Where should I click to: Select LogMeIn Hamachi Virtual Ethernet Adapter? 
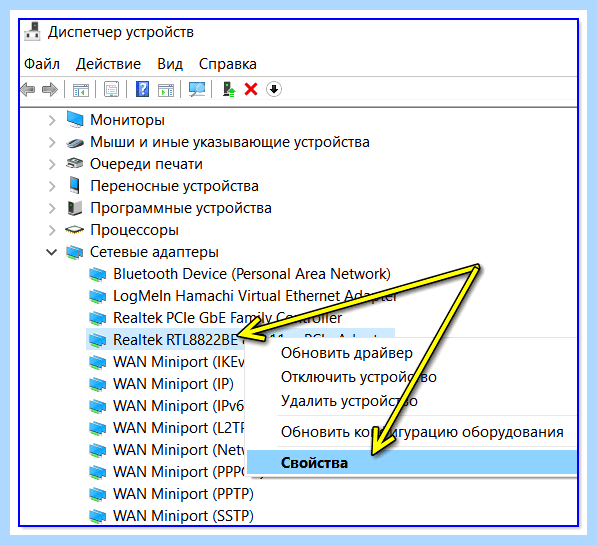pos(255,296)
